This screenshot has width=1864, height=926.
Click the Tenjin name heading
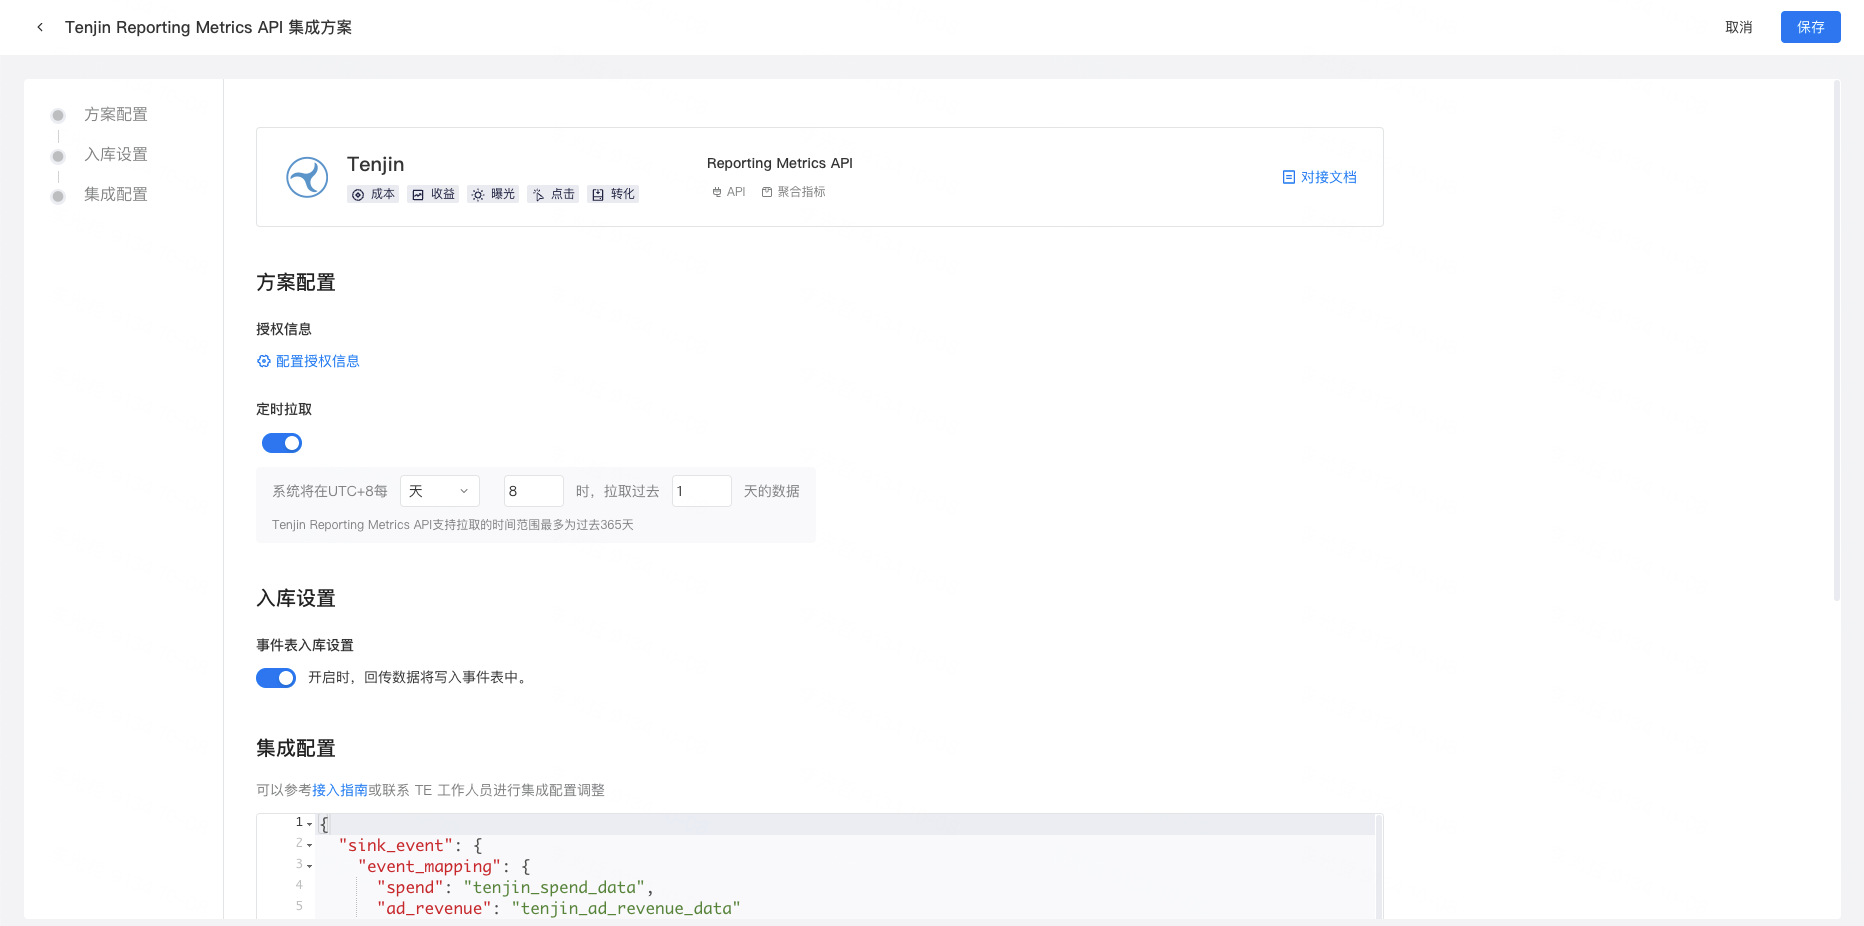[x=376, y=164]
